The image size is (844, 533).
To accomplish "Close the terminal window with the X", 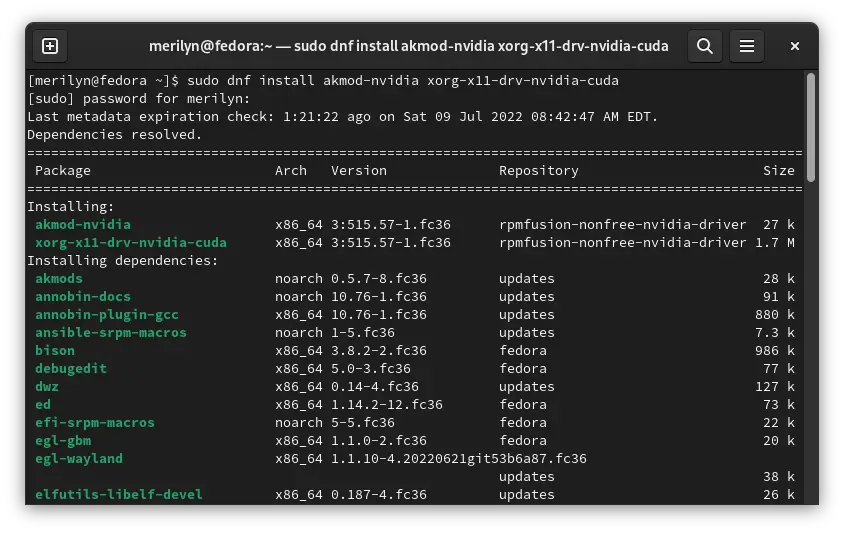I will click(794, 46).
